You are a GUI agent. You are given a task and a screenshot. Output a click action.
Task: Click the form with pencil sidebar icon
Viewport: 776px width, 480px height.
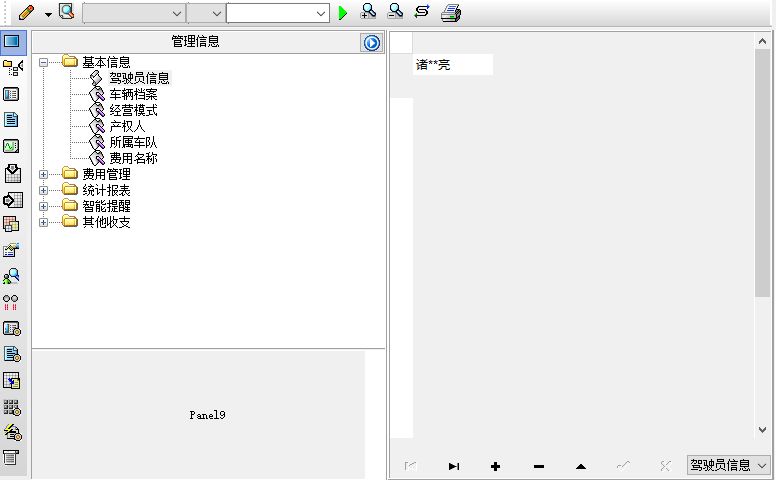tap(11, 250)
